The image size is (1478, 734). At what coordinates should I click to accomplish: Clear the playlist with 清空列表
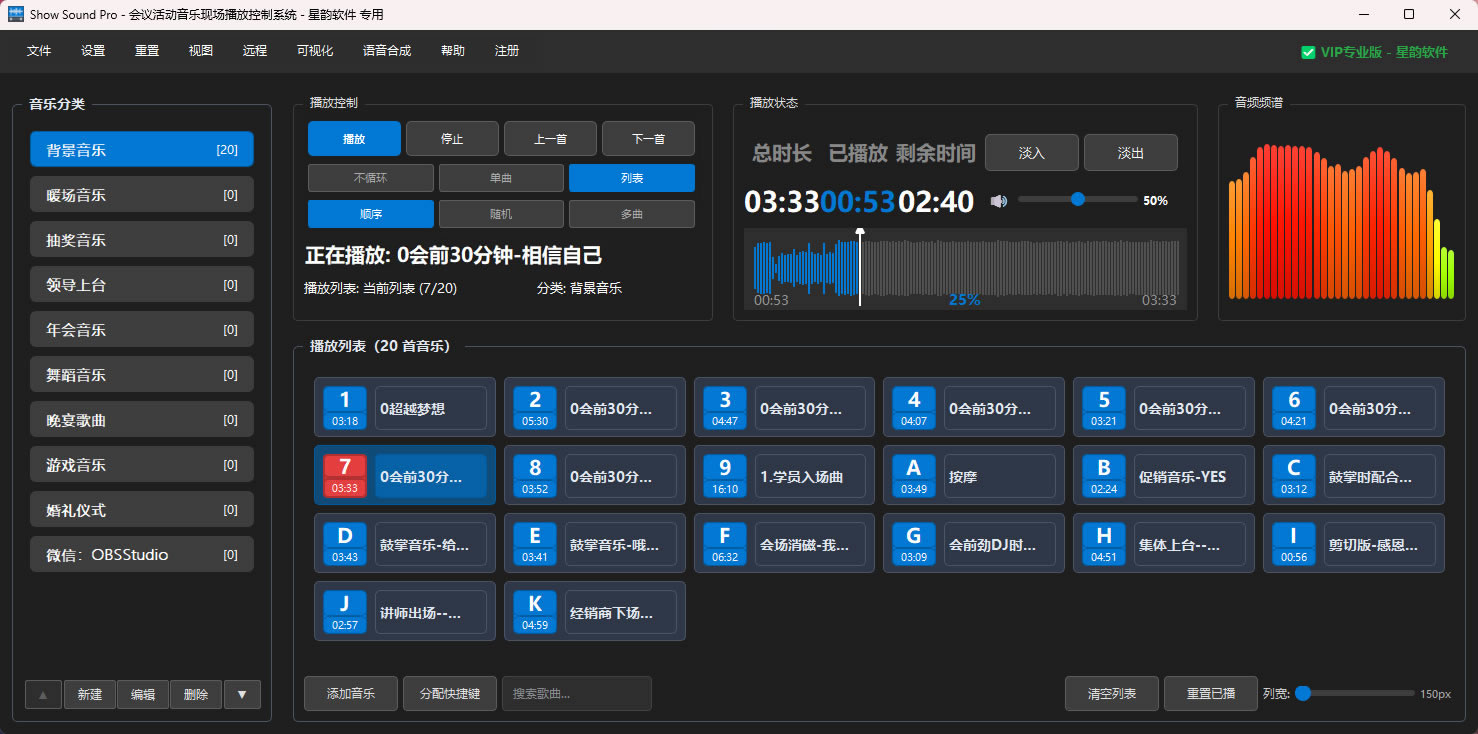tap(1111, 693)
